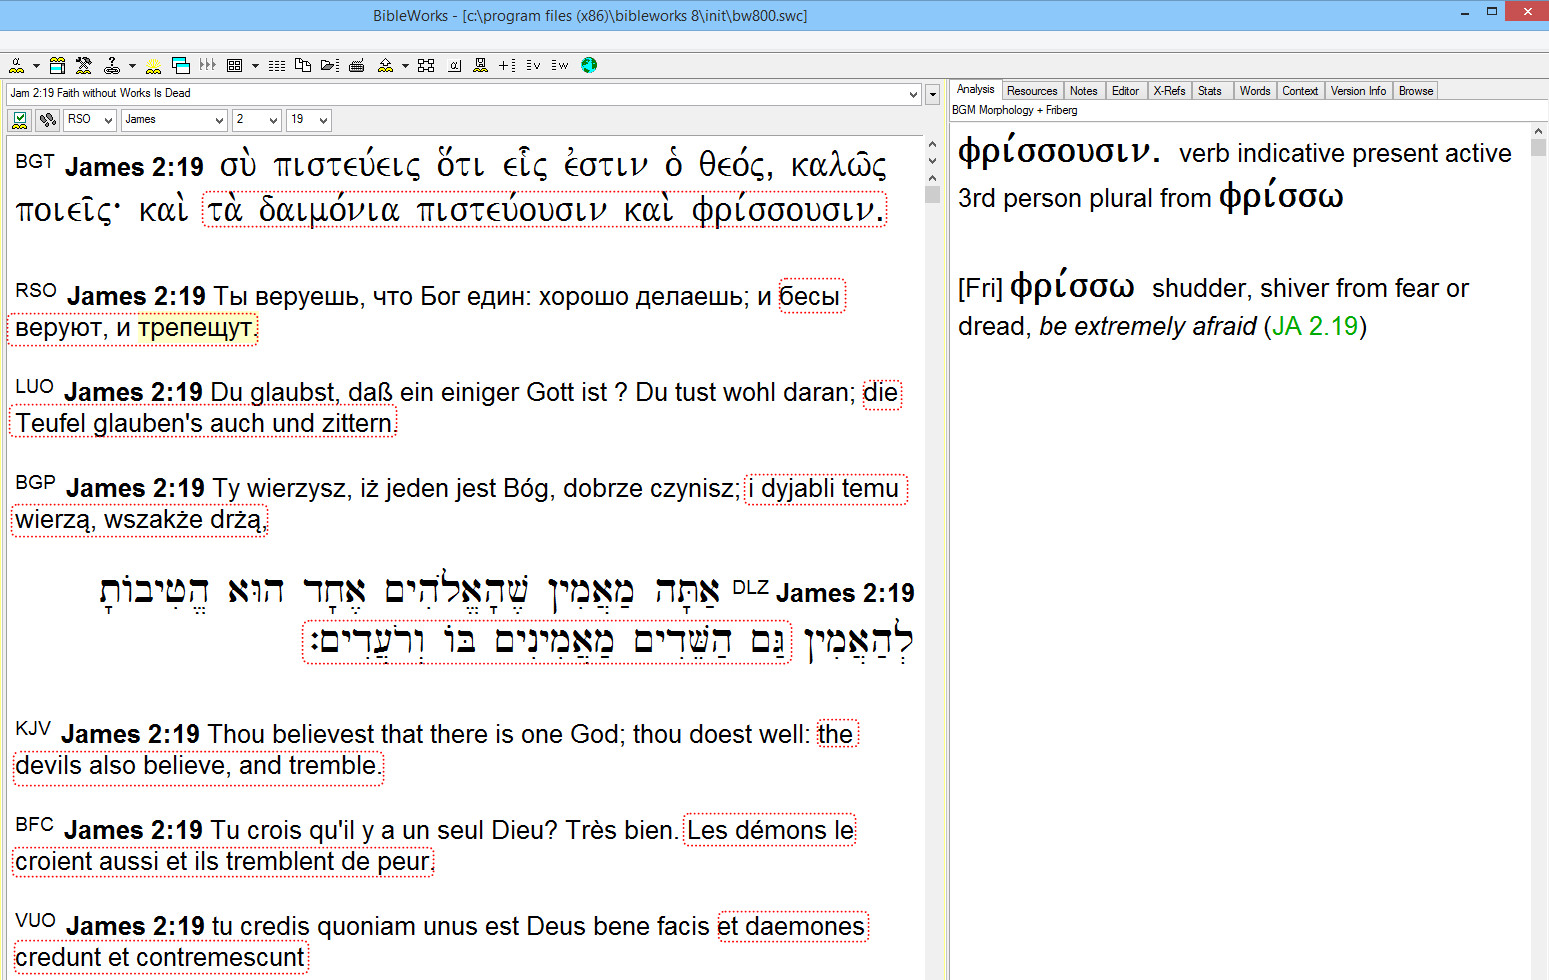Viewport: 1549px width, 980px height.
Task: Click the question mark help icon
Action: (112, 65)
